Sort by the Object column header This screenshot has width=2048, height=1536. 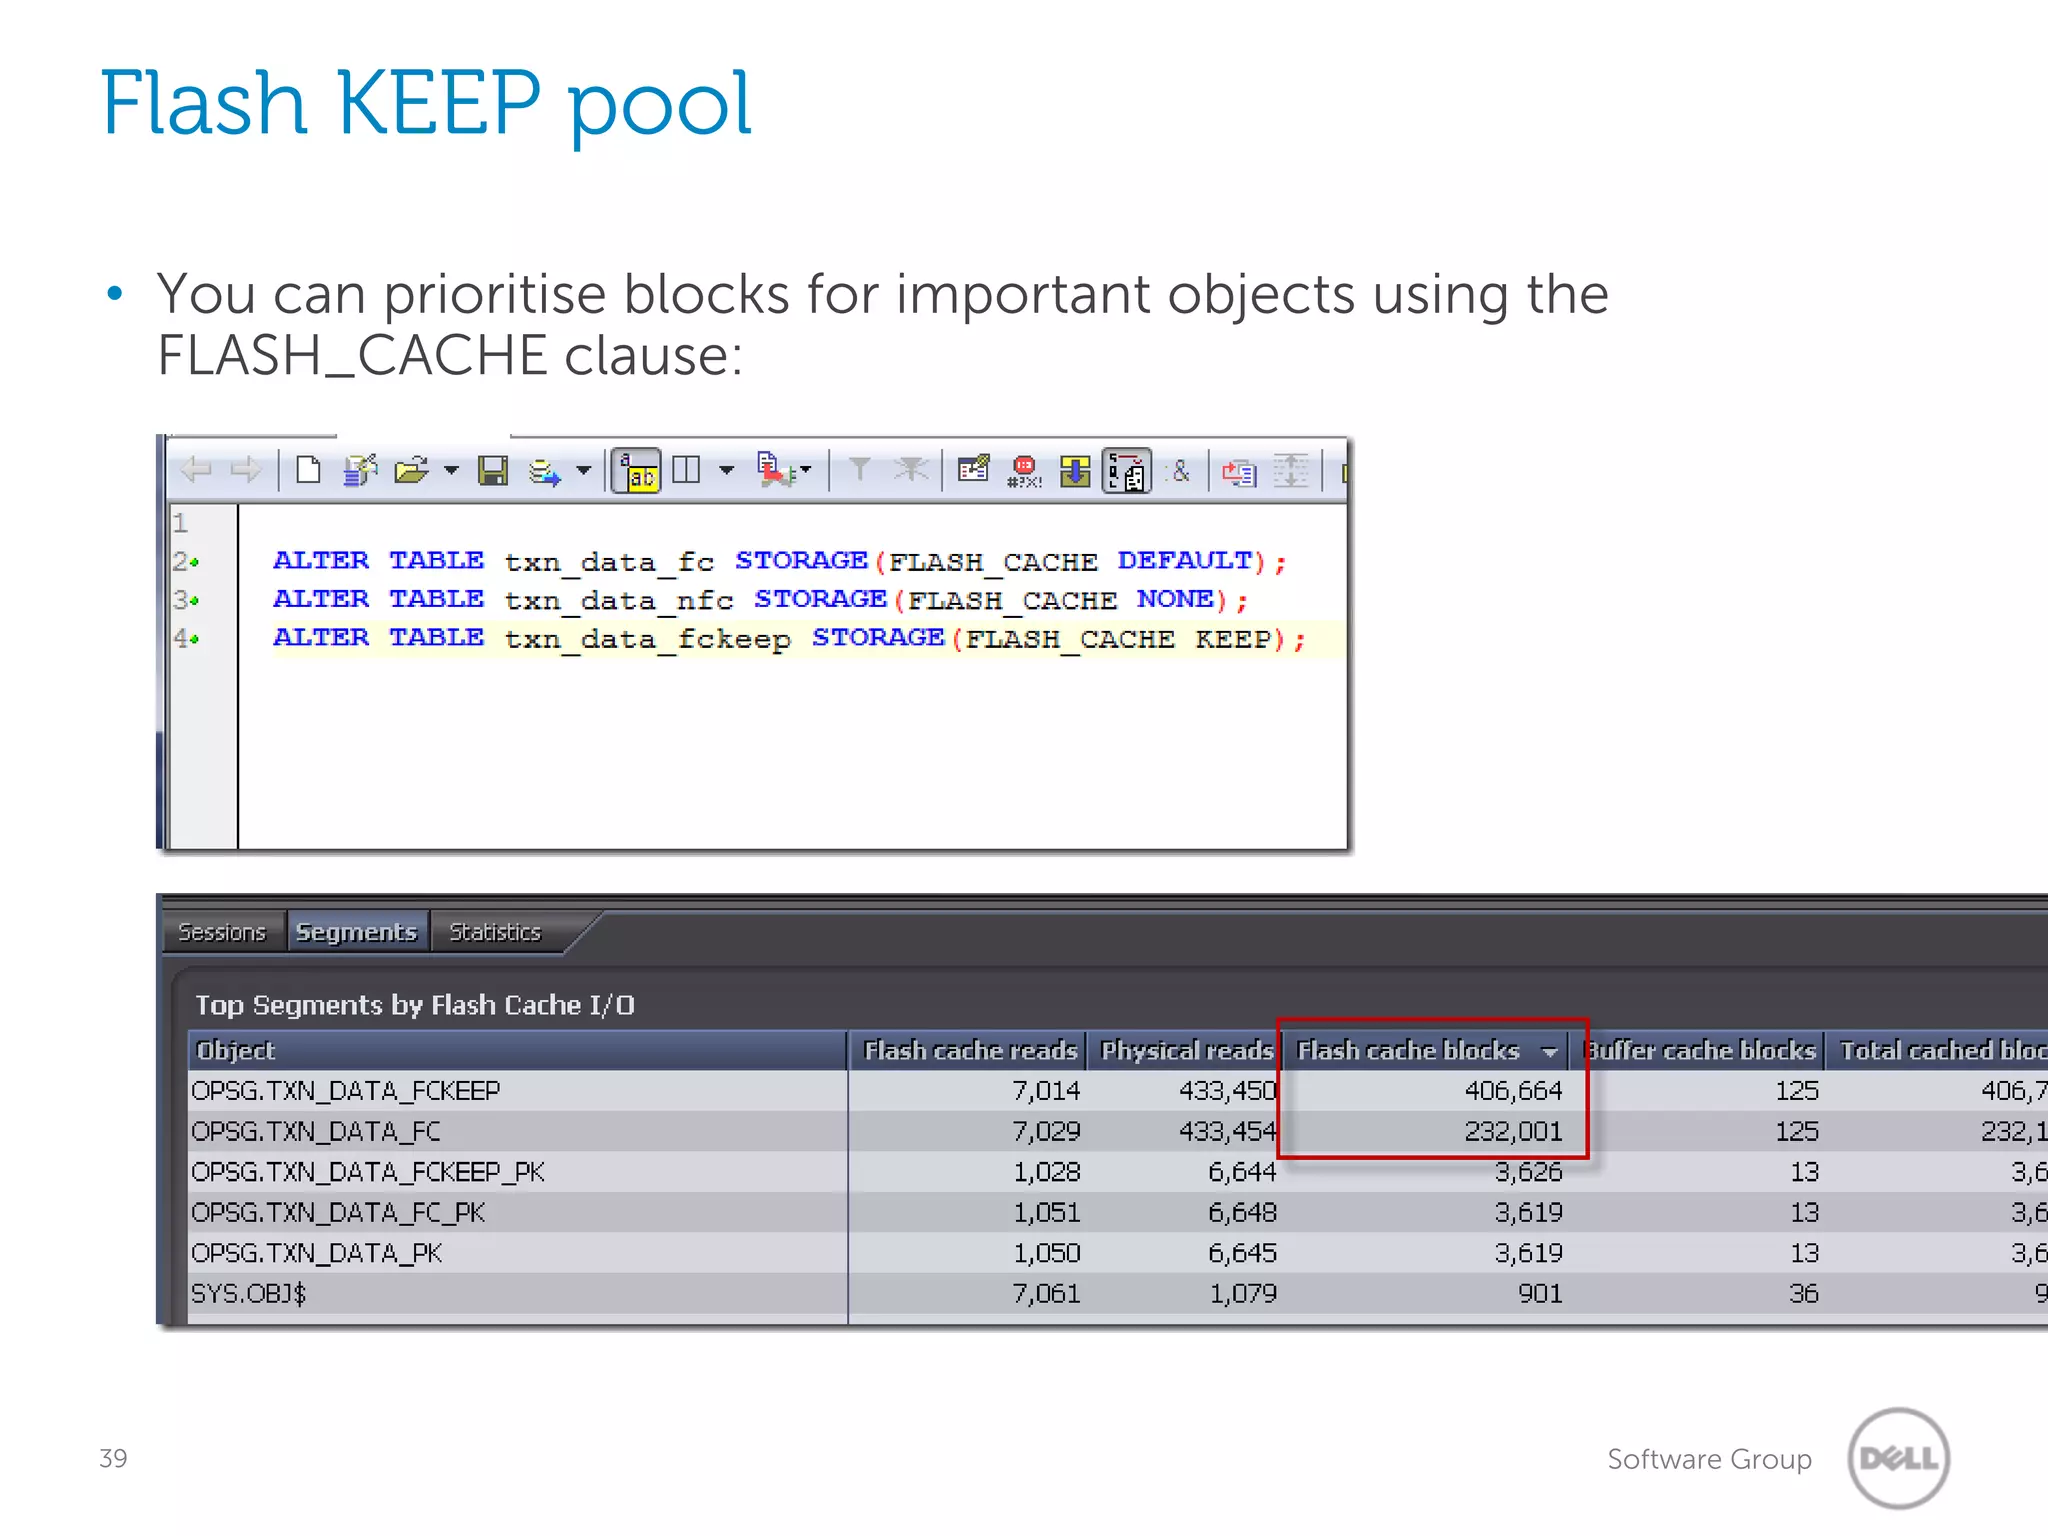tap(518, 1050)
